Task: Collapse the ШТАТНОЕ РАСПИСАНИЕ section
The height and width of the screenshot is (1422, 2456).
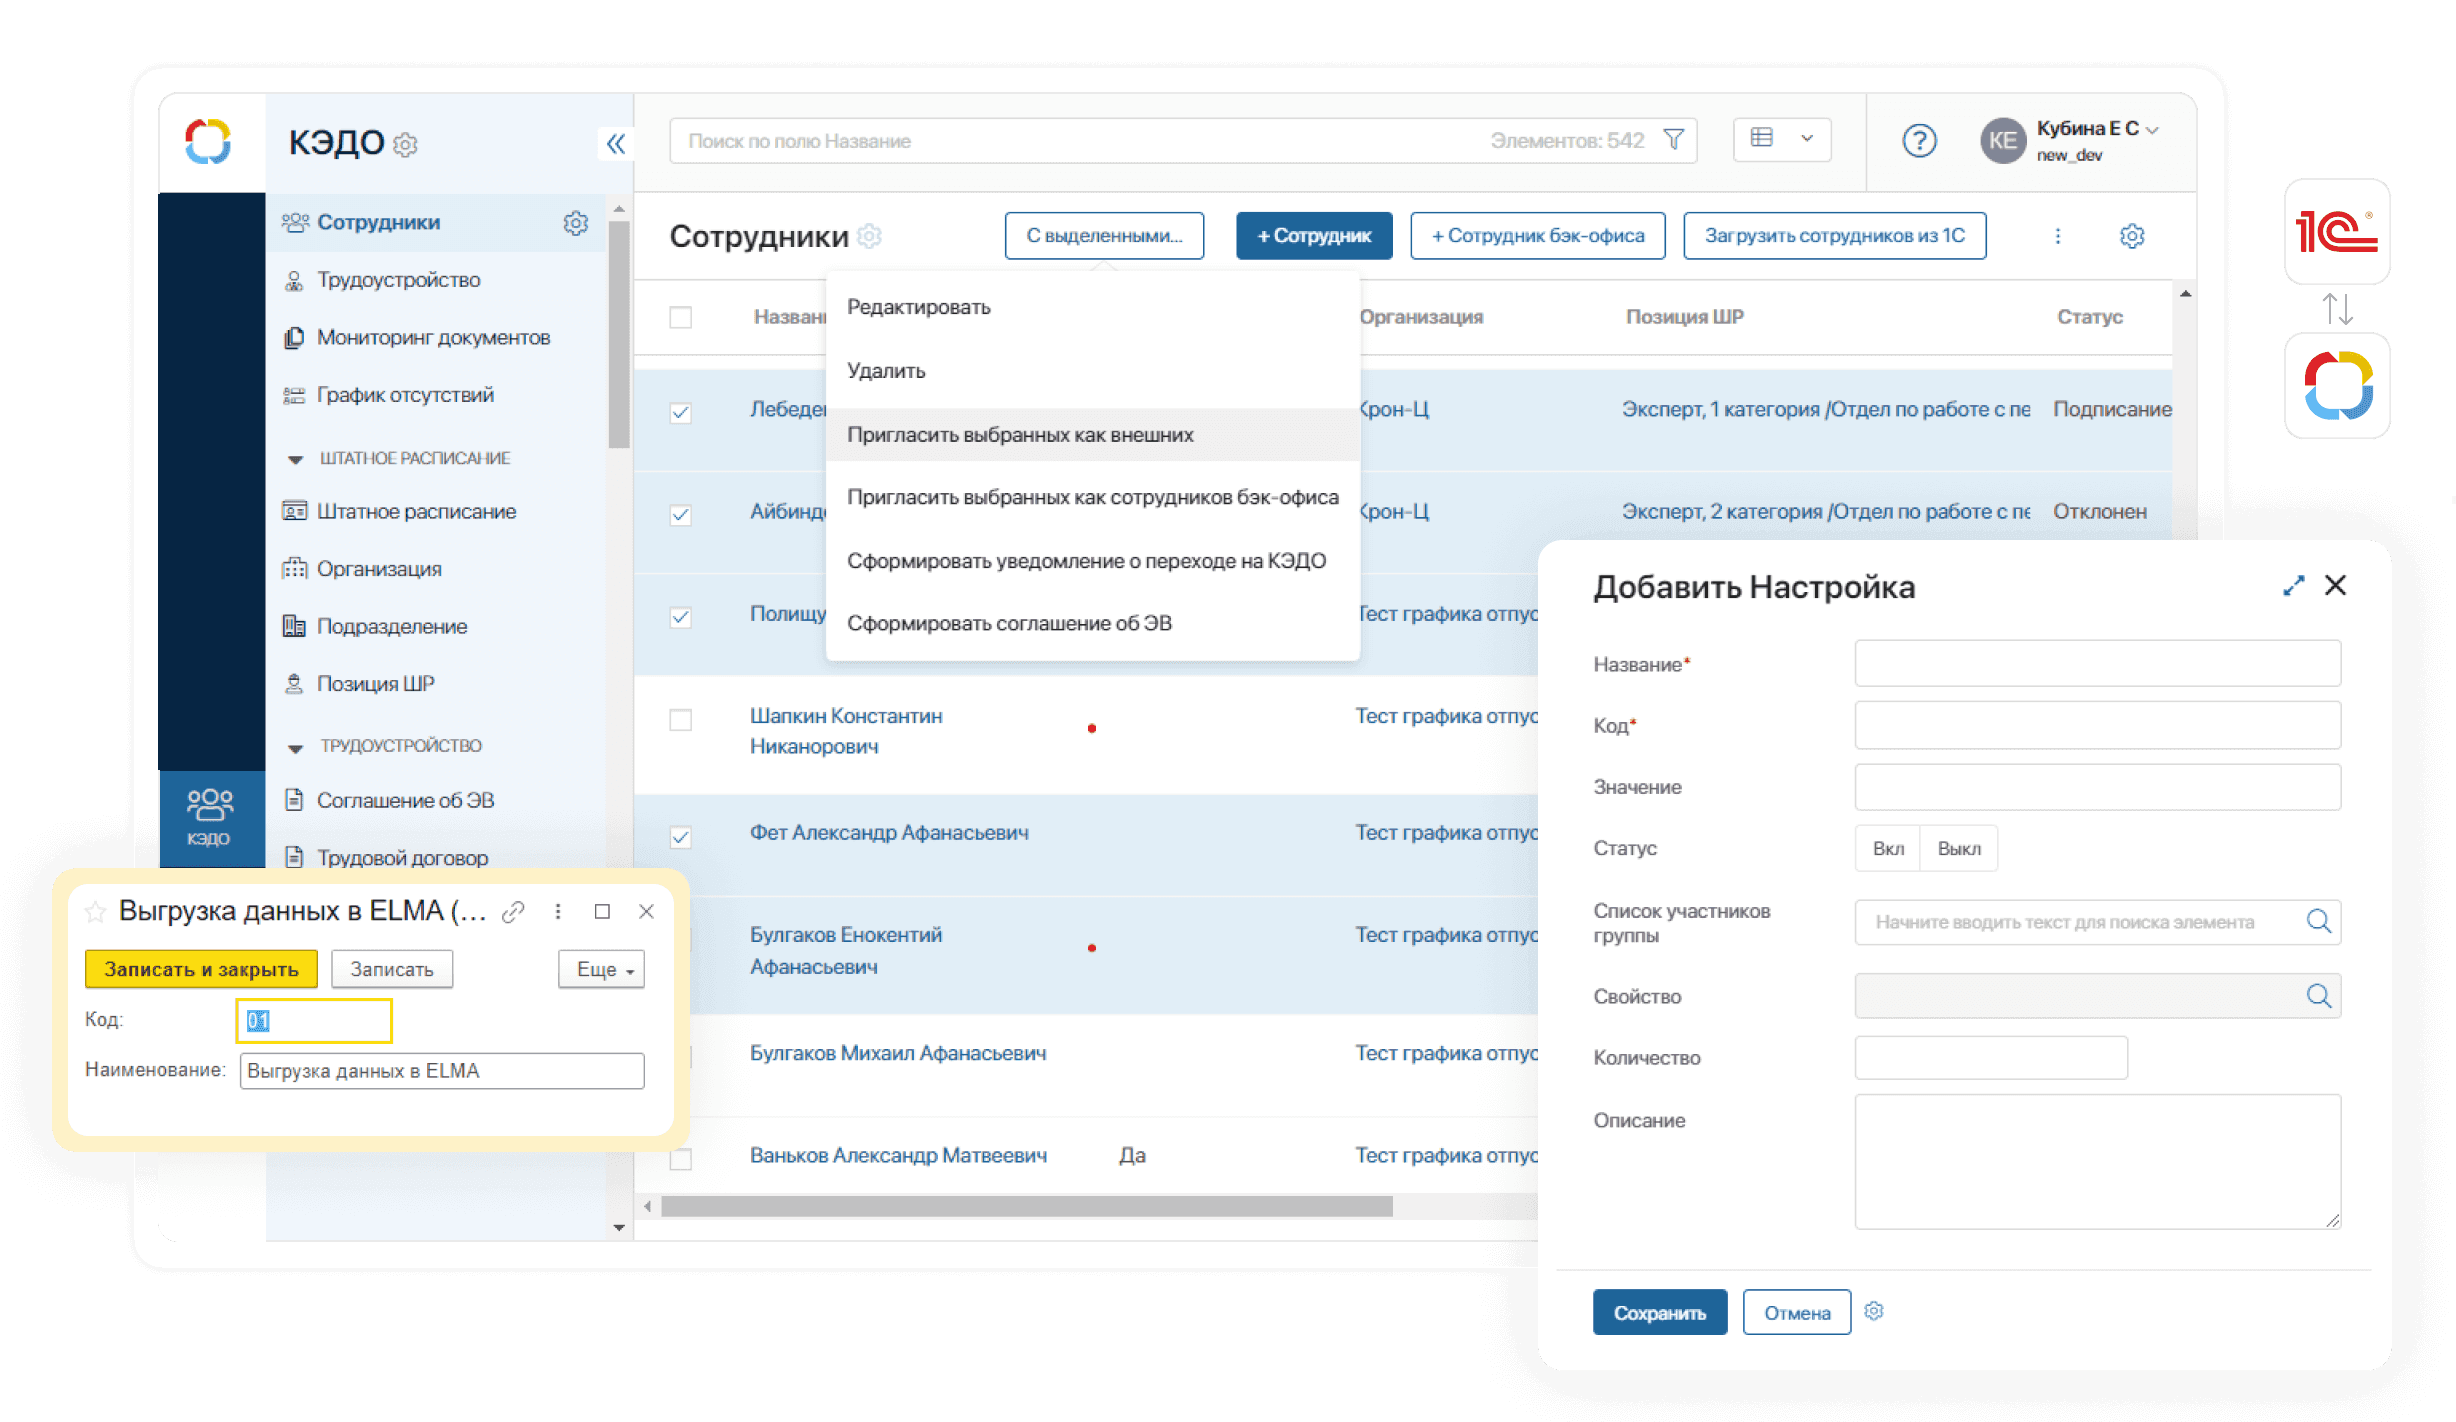Action: click(295, 459)
